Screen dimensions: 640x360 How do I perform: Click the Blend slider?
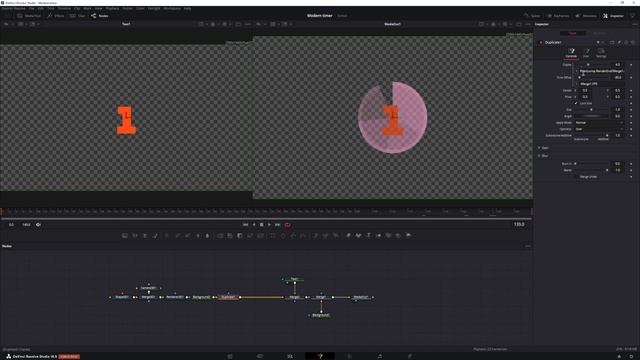591,170
